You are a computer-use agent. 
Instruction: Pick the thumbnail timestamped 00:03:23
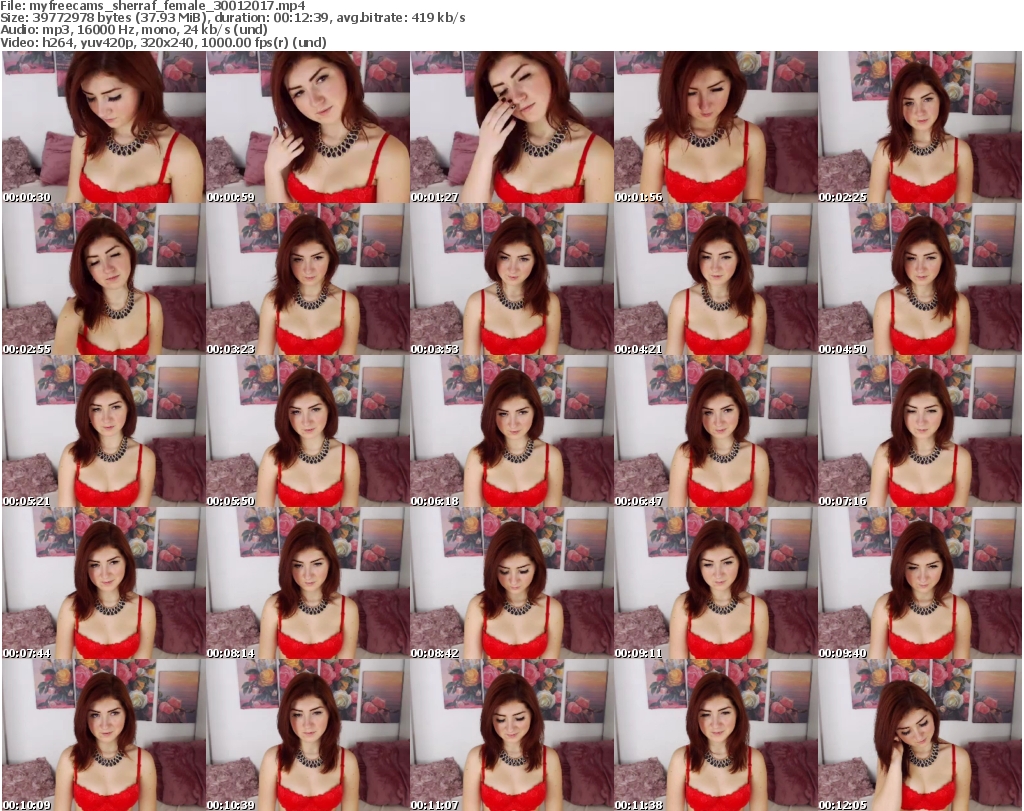pos(308,279)
